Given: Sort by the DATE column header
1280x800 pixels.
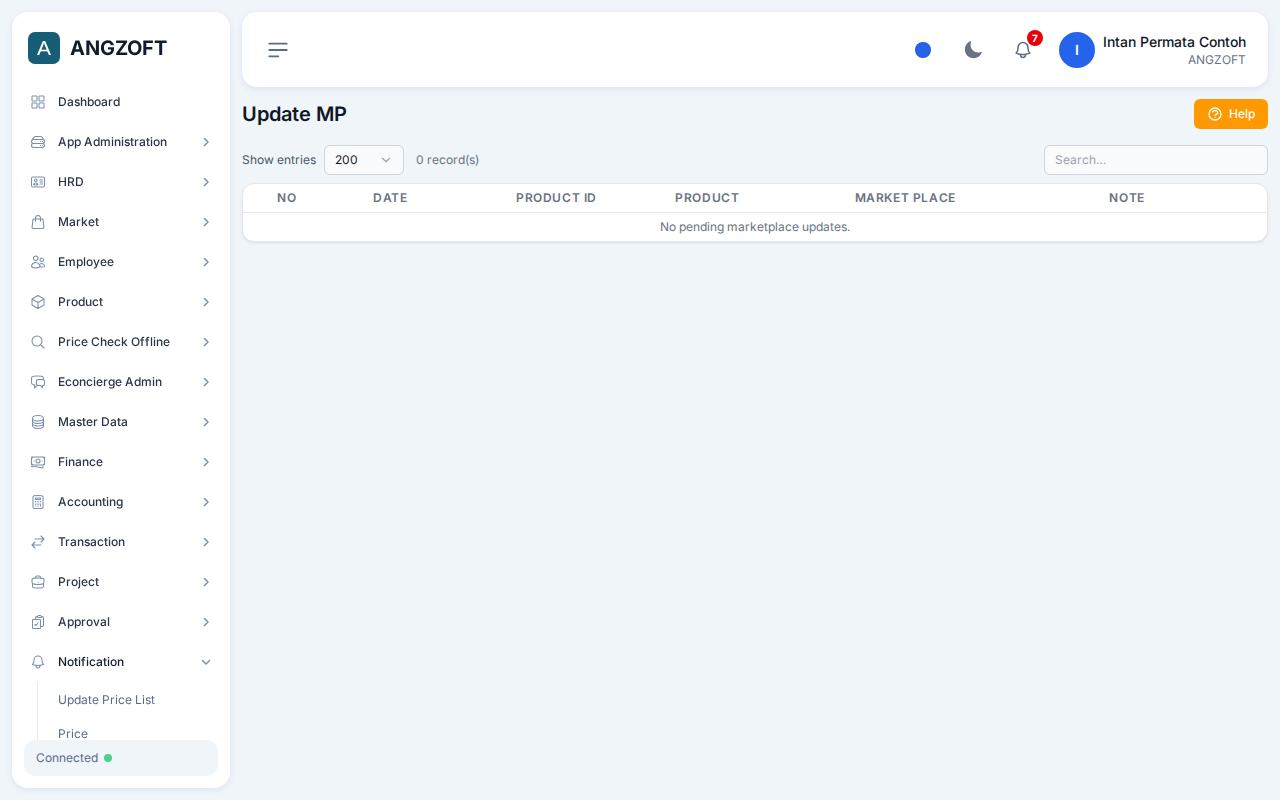Looking at the screenshot, I should click(x=390, y=198).
